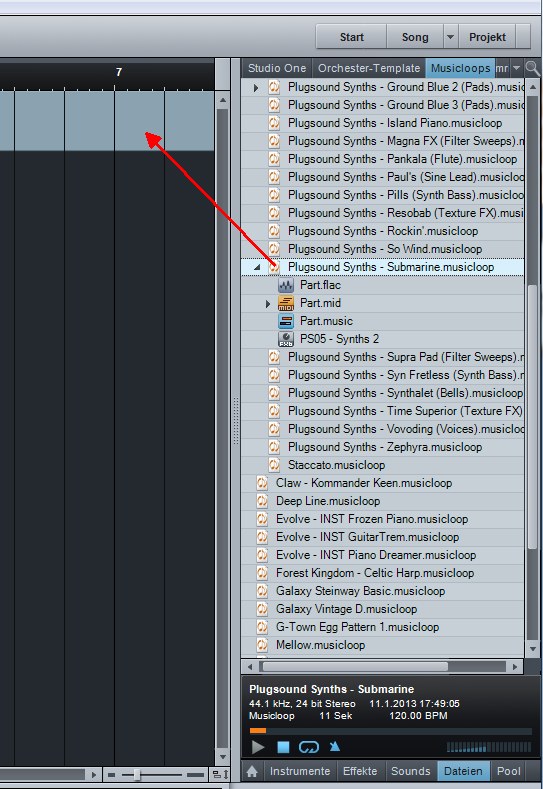Switch to the Song page
The image size is (543, 789).
[x=415, y=37]
